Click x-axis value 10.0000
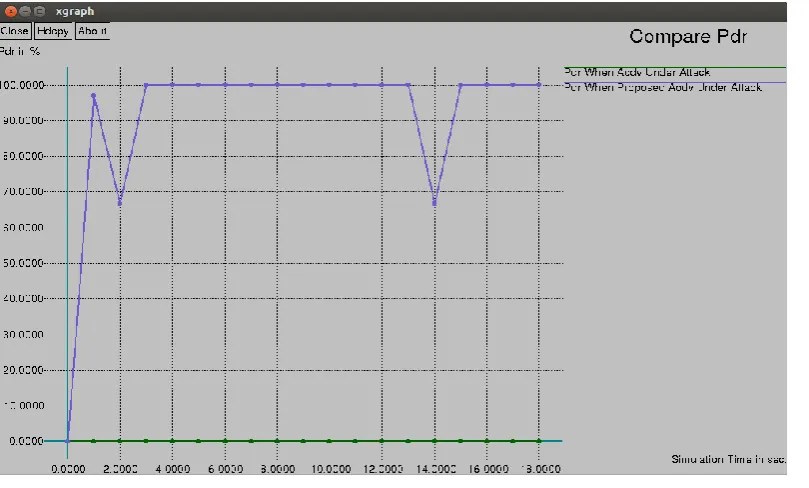This screenshot has height=488, width=809. point(331,469)
